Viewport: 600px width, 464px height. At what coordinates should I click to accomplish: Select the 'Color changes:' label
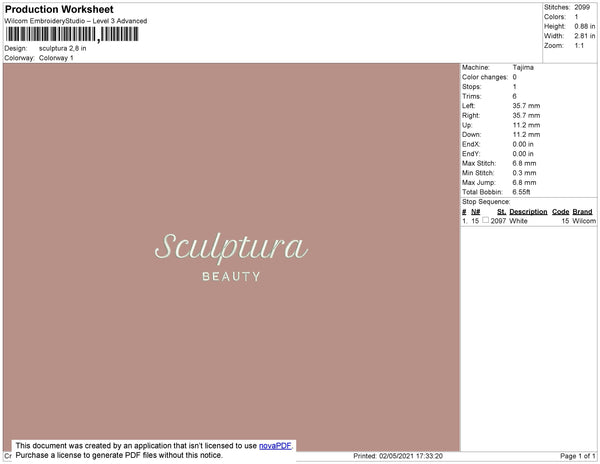[485, 77]
